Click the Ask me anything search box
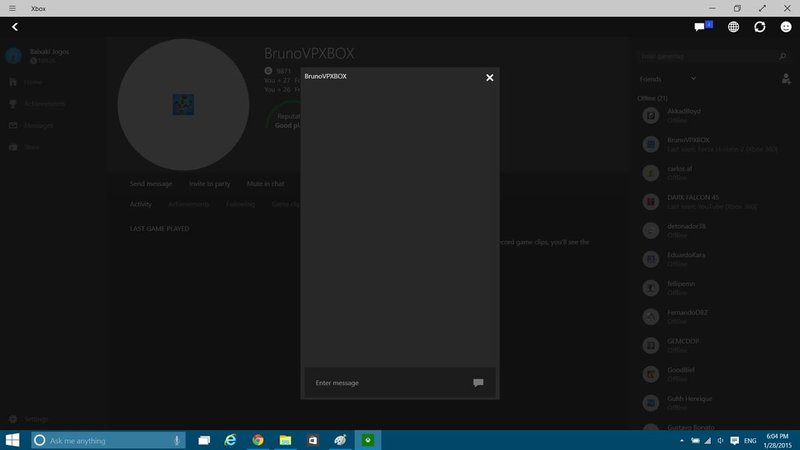Image resolution: width=800 pixels, height=450 pixels. 108,440
